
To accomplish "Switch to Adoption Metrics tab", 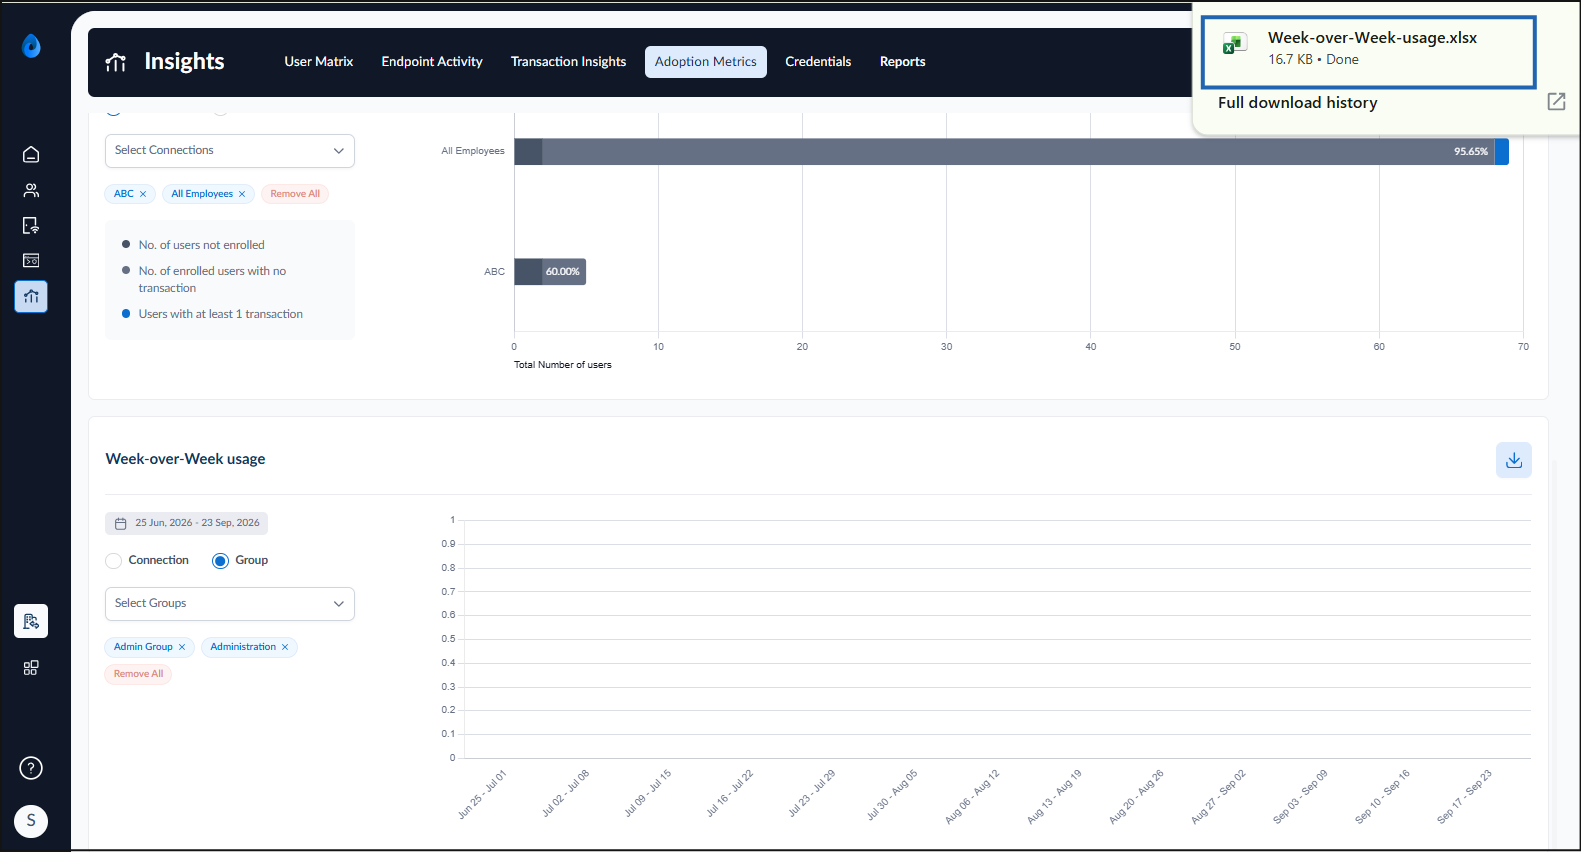I will [x=706, y=62].
